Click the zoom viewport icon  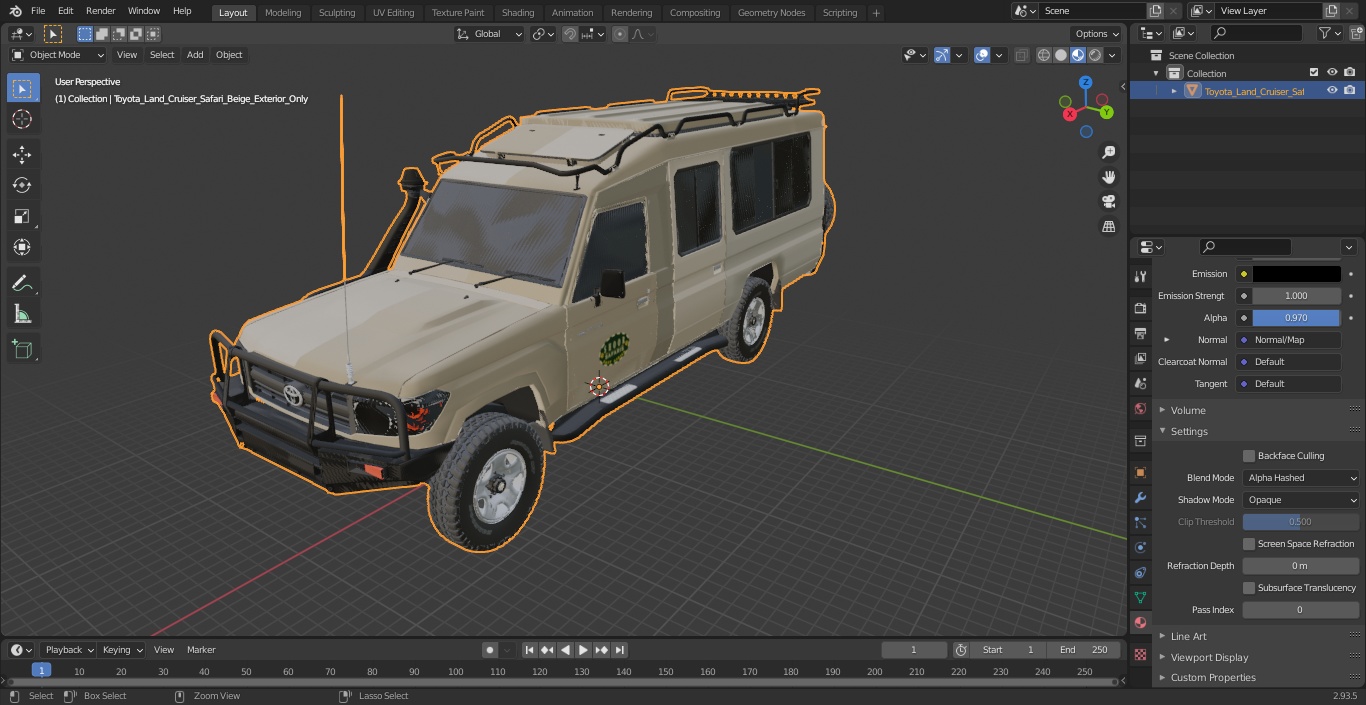[x=1108, y=152]
